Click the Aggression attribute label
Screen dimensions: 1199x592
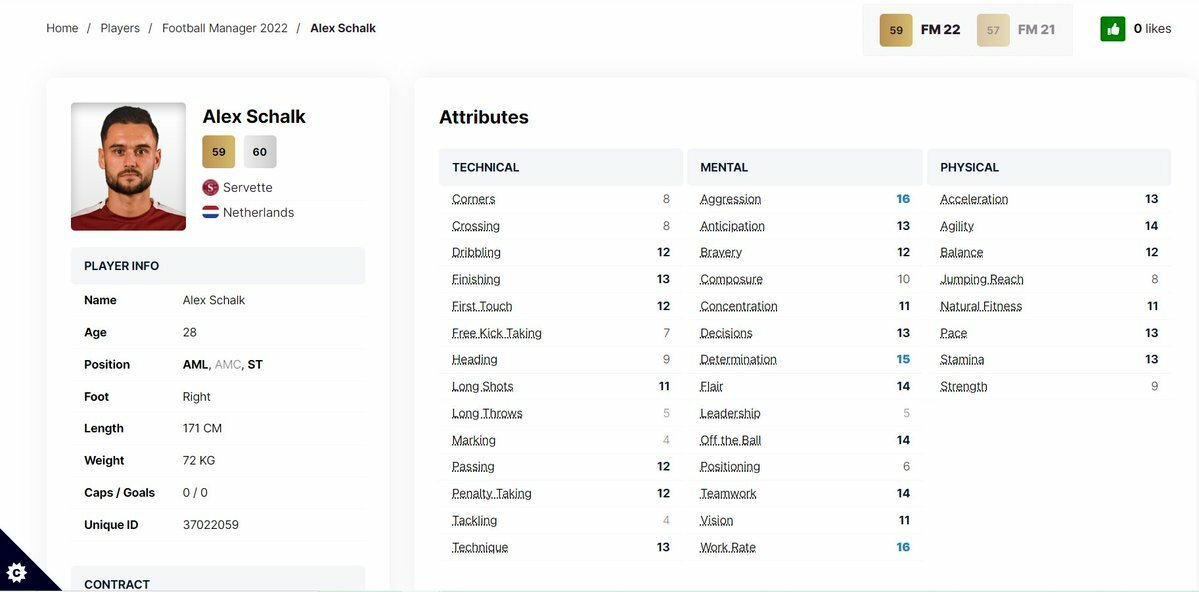pyautogui.click(x=730, y=199)
